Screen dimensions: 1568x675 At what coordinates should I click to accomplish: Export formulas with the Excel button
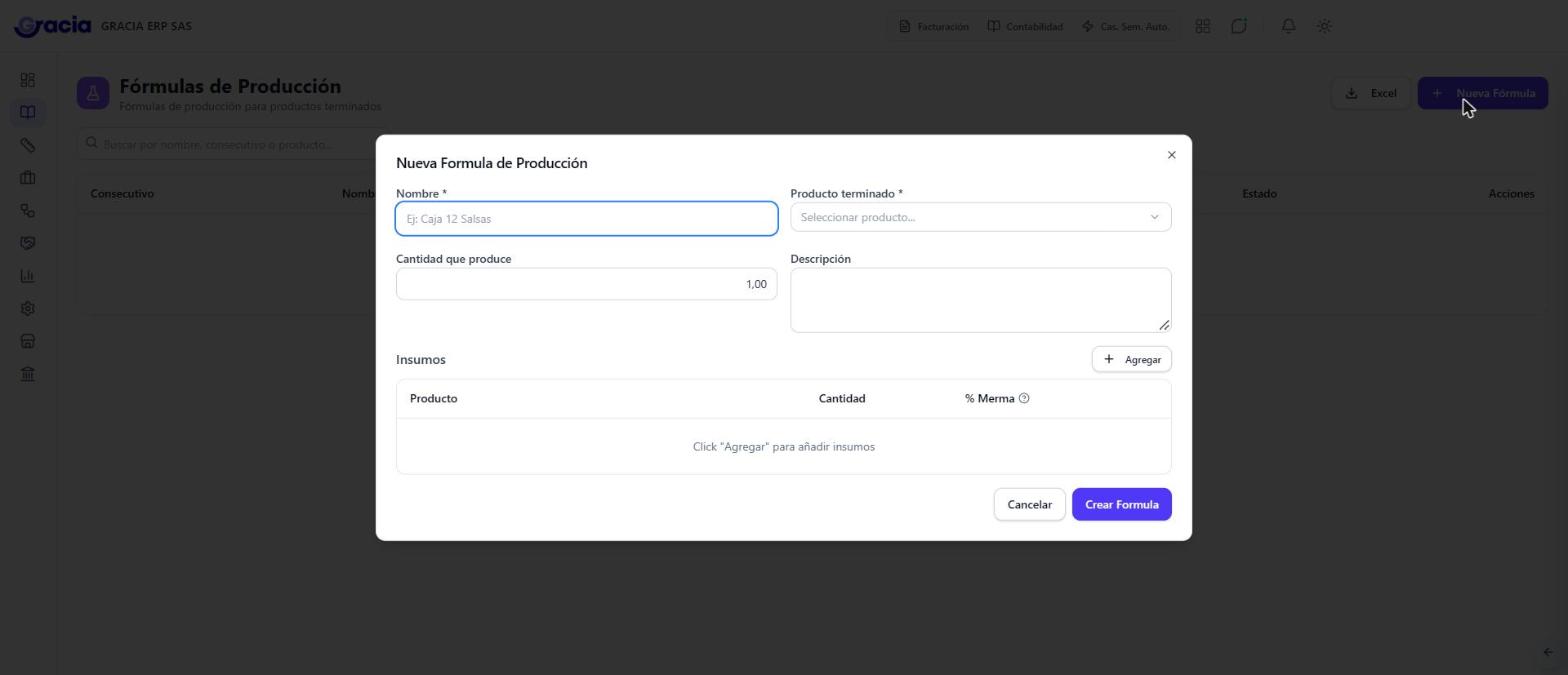(1370, 93)
